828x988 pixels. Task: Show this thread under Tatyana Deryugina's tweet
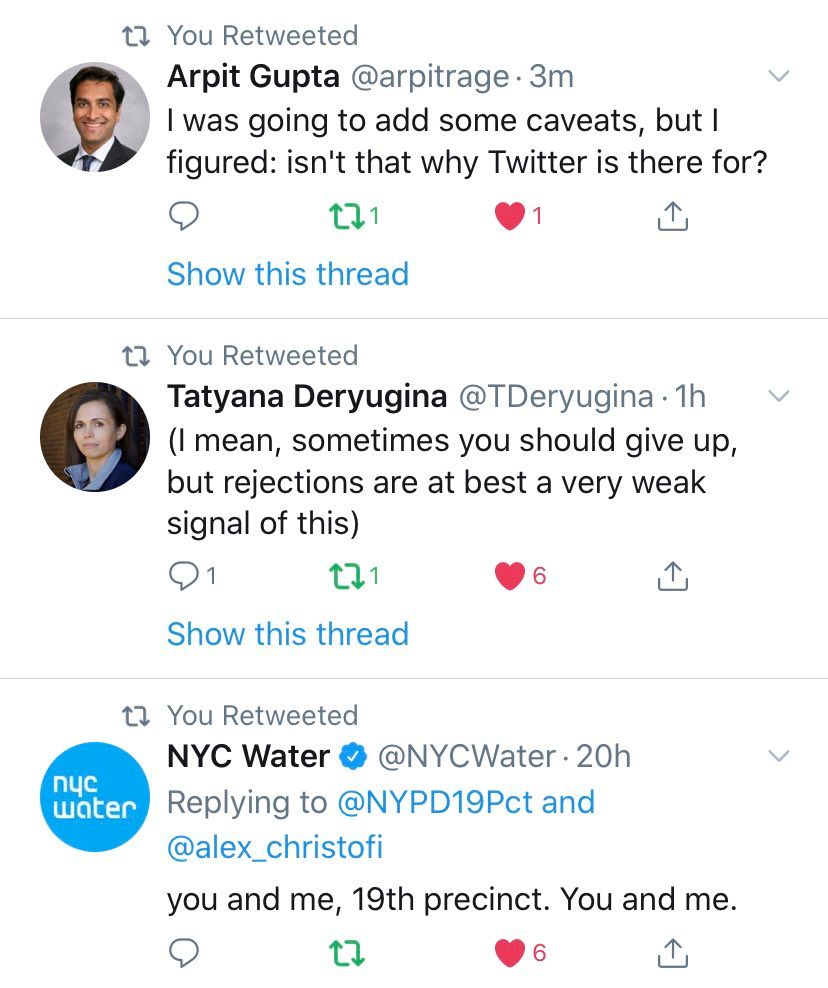click(287, 634)
